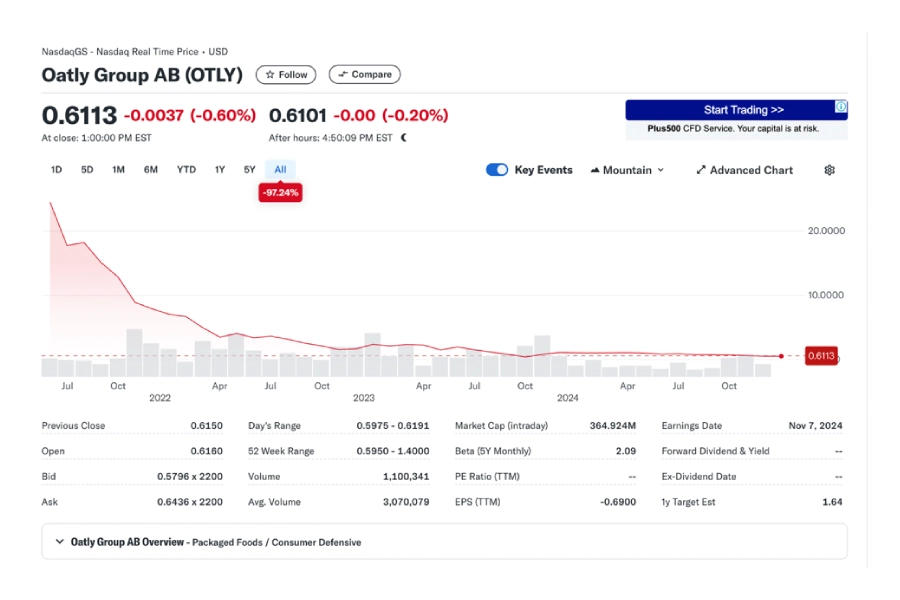This screenshot has width=900, height=600.
Task: Click the Start Trading ad button
Action: [736, 110]
